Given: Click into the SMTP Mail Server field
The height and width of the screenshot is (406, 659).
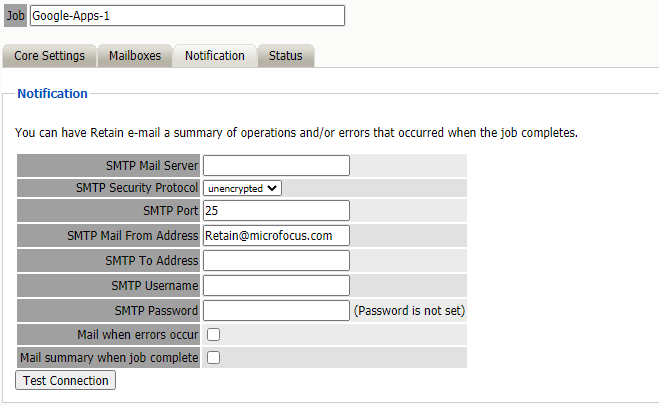Looking at the screenshot, I should [x=276, y=165].
